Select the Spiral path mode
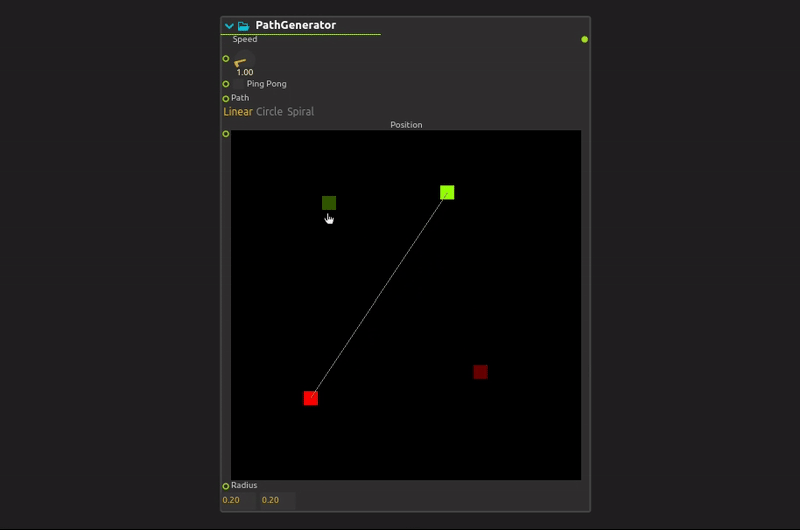 coord(301,112)
